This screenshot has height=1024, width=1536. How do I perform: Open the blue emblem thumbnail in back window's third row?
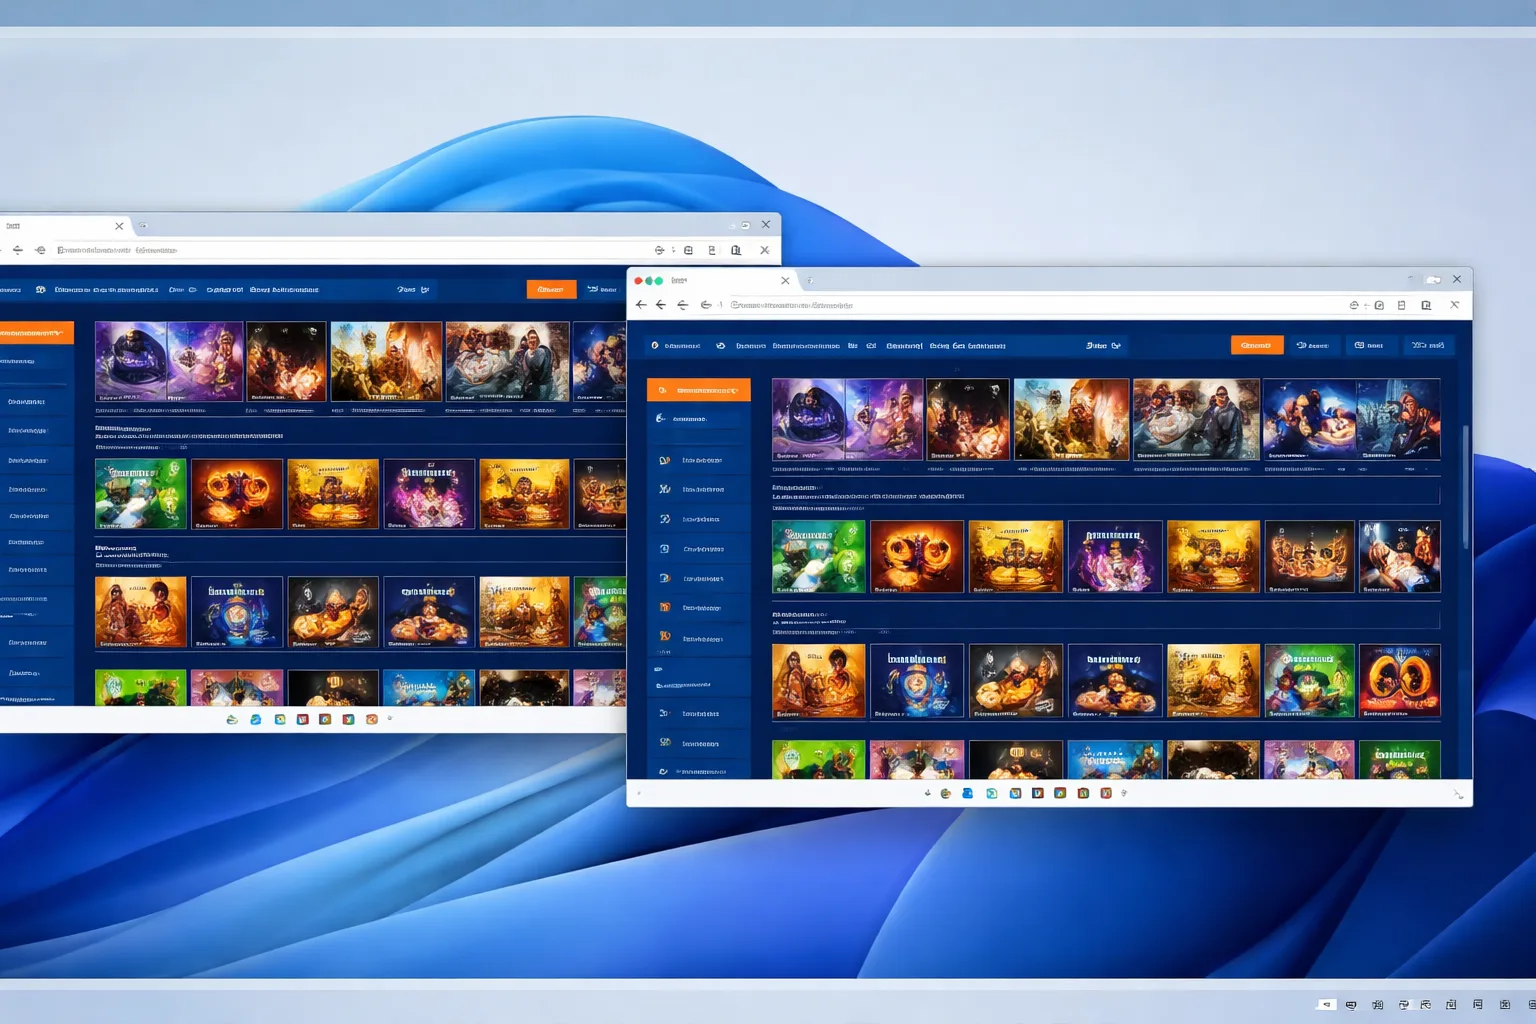pos(236,612)
